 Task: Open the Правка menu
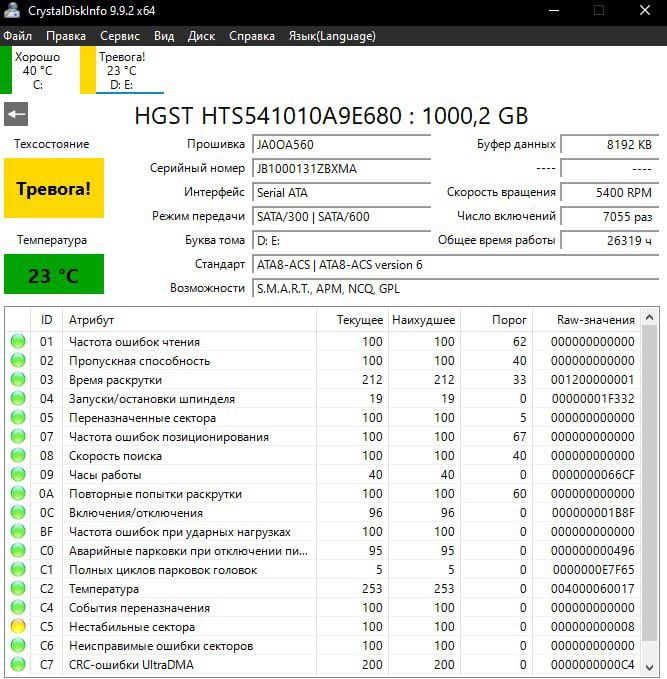[x=66, y=36]
